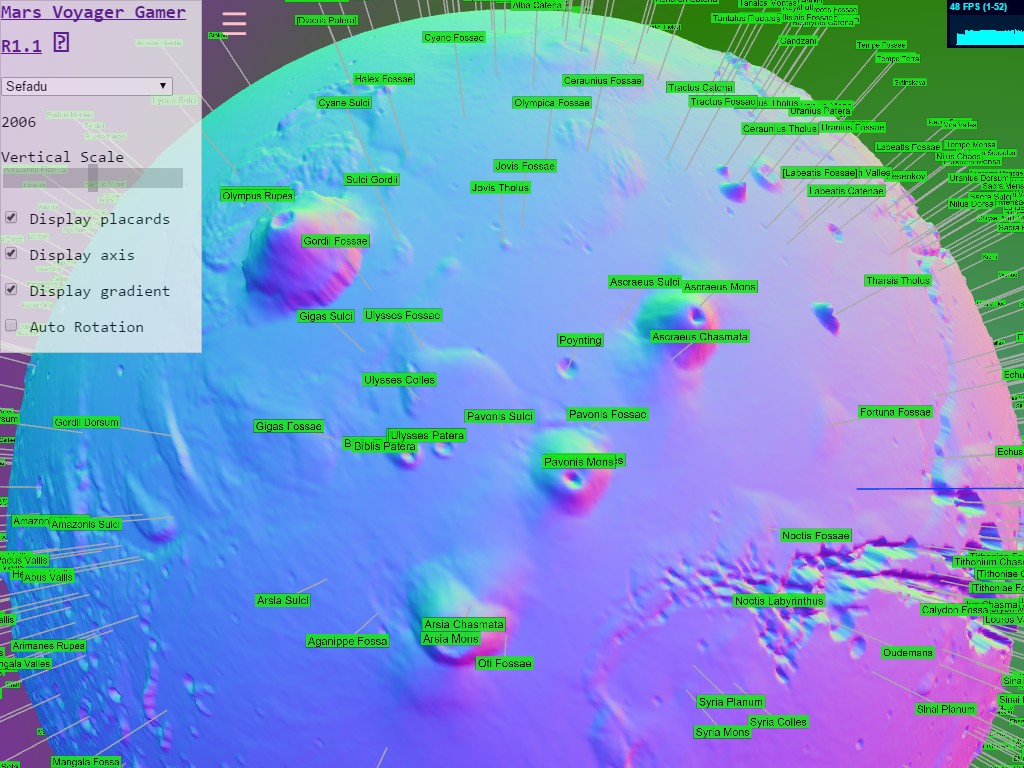Uncheck the Display axis checkbox
1024x768 pixels.
(11, 254)
